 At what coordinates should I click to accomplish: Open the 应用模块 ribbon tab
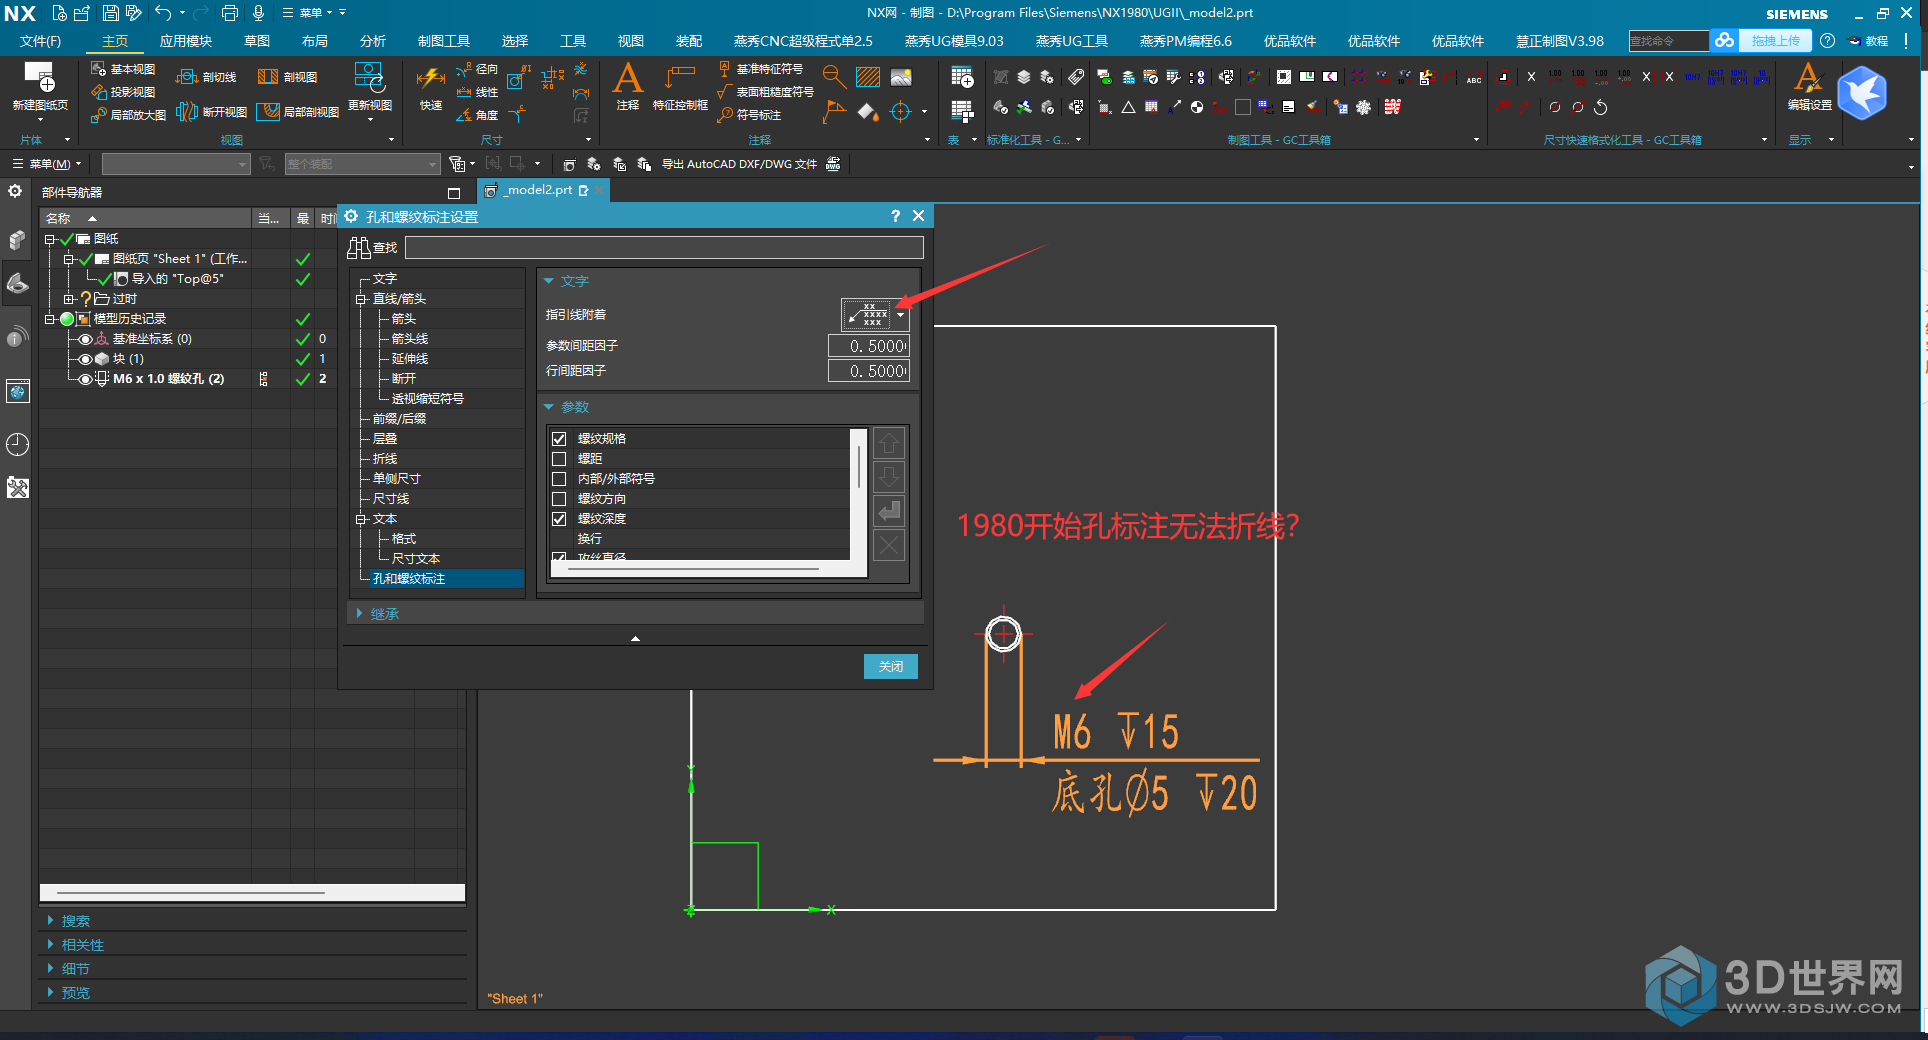186,41
